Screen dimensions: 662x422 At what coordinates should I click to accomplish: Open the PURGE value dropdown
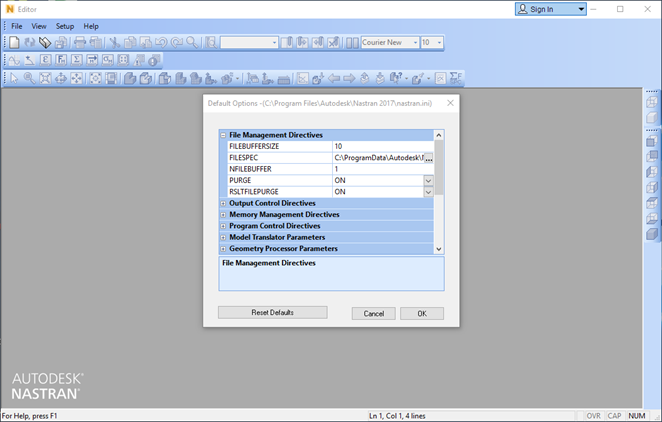[428, 181]
